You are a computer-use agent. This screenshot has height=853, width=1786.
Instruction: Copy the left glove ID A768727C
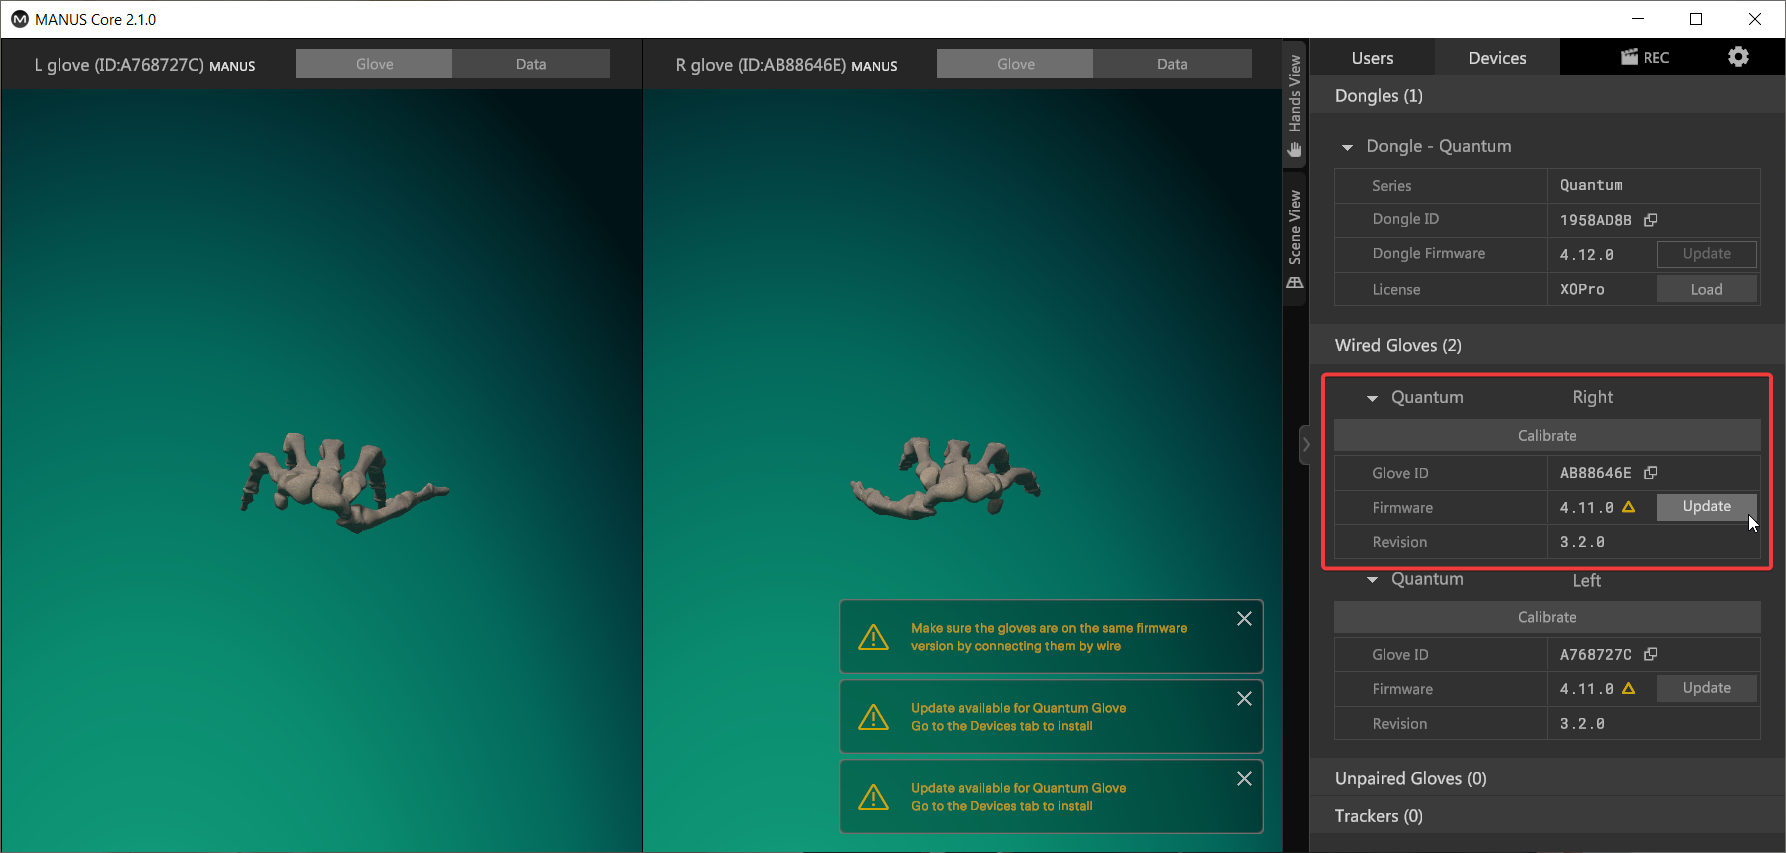(x=1651, y=655)
